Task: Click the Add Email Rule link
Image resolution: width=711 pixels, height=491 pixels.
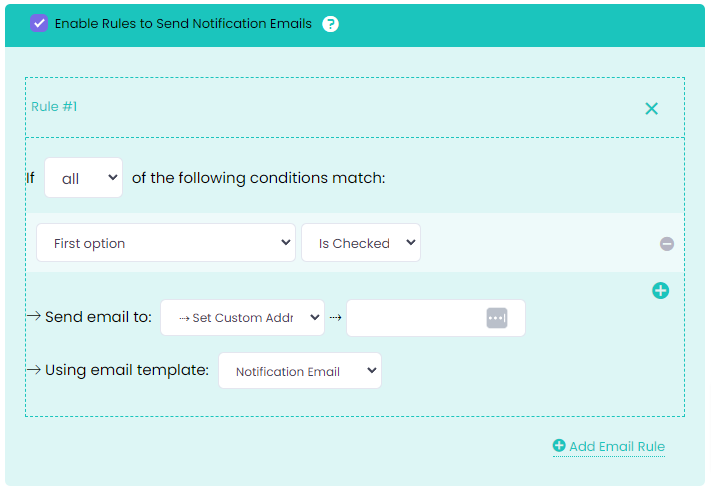Action: click(616, 447)
